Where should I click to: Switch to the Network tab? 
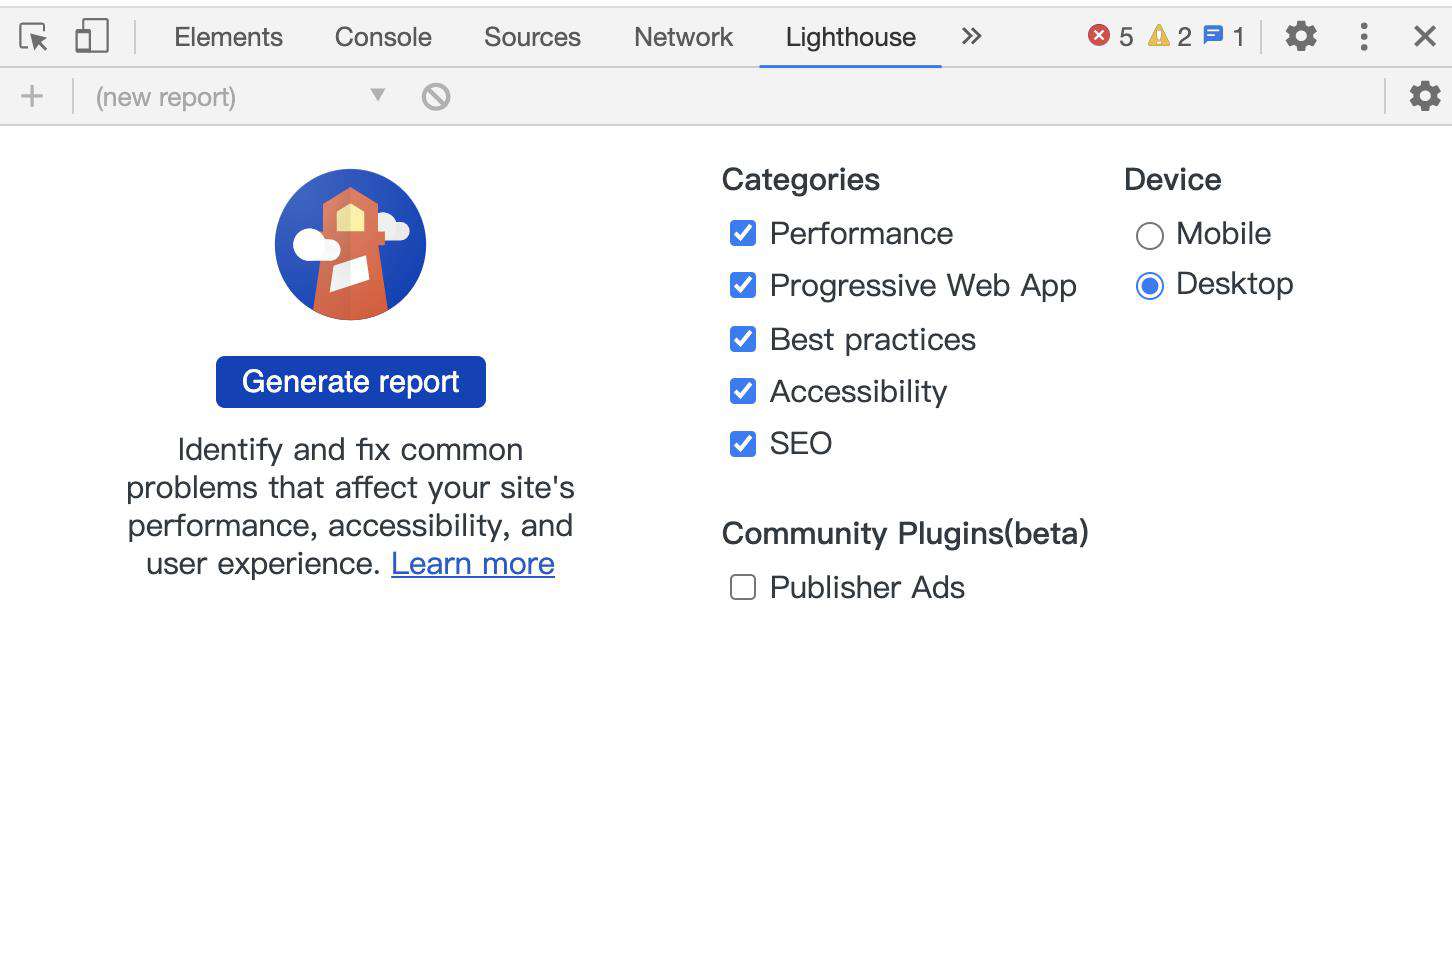(683, 37)
